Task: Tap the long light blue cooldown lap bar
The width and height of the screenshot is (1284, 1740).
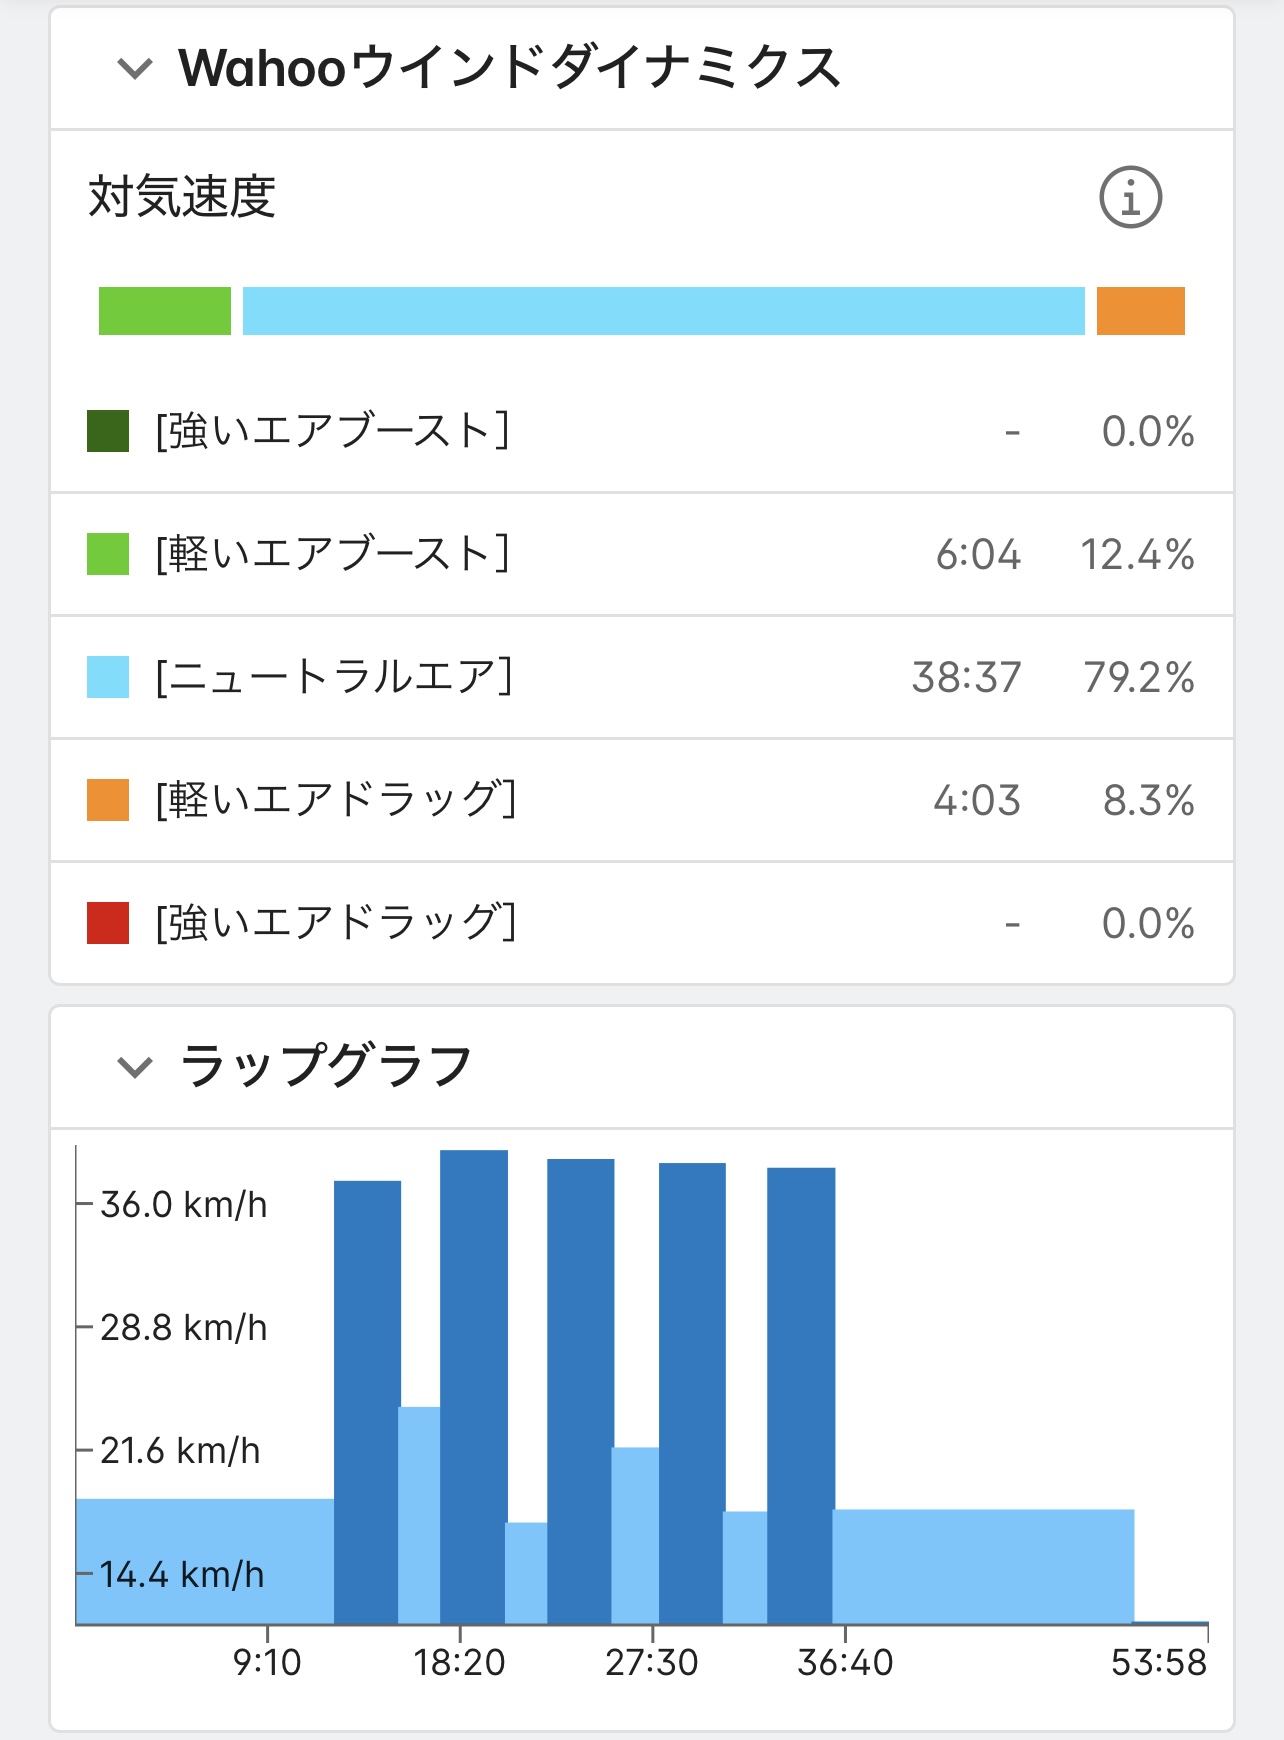Action: point(983,1565)
